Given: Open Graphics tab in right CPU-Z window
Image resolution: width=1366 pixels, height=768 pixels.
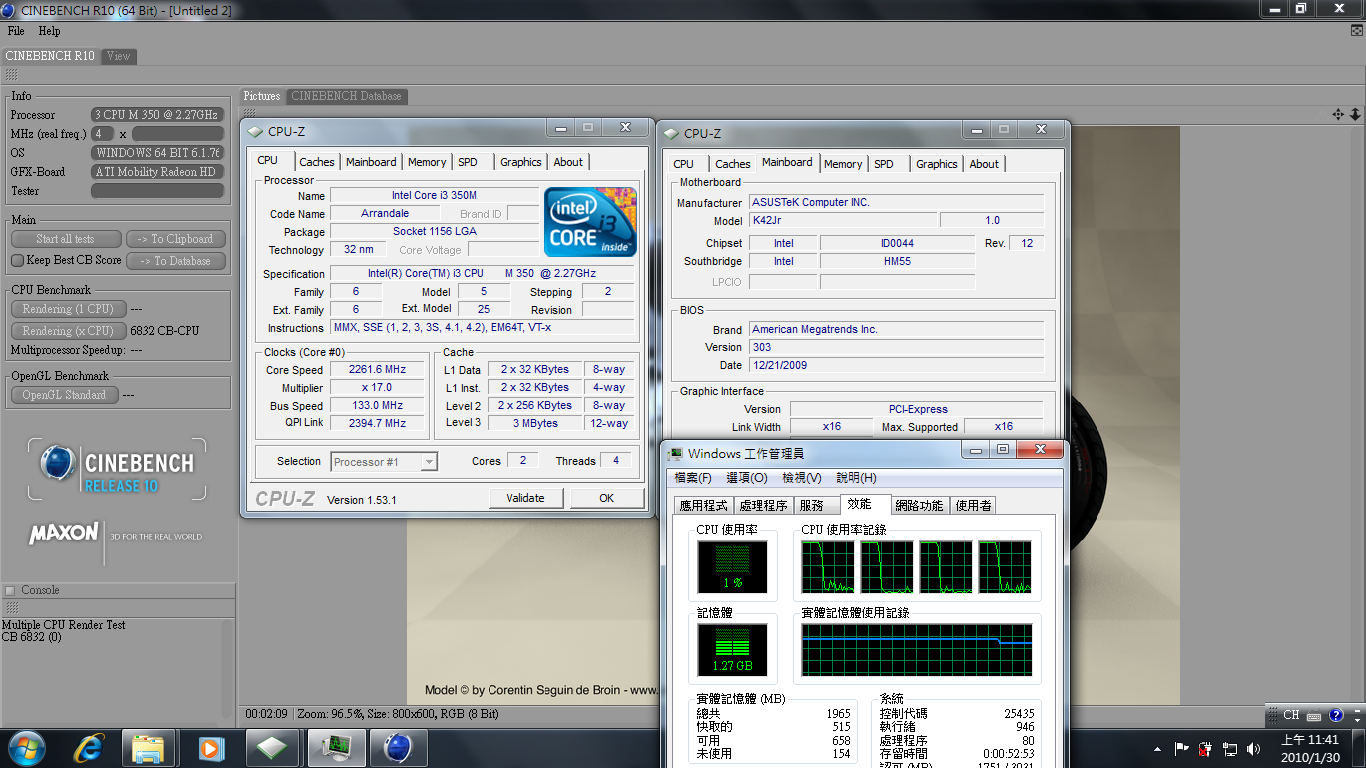Looking at the screenshot, I should click(937, 164).
